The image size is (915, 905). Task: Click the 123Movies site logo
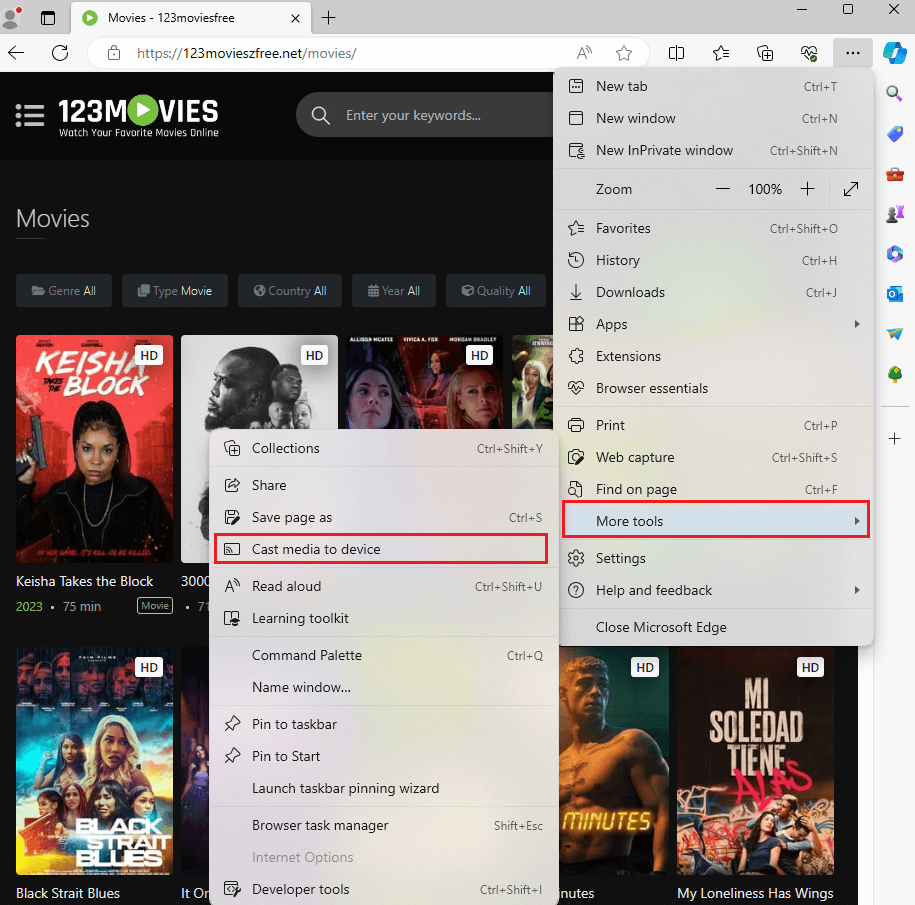coord(138,116)
